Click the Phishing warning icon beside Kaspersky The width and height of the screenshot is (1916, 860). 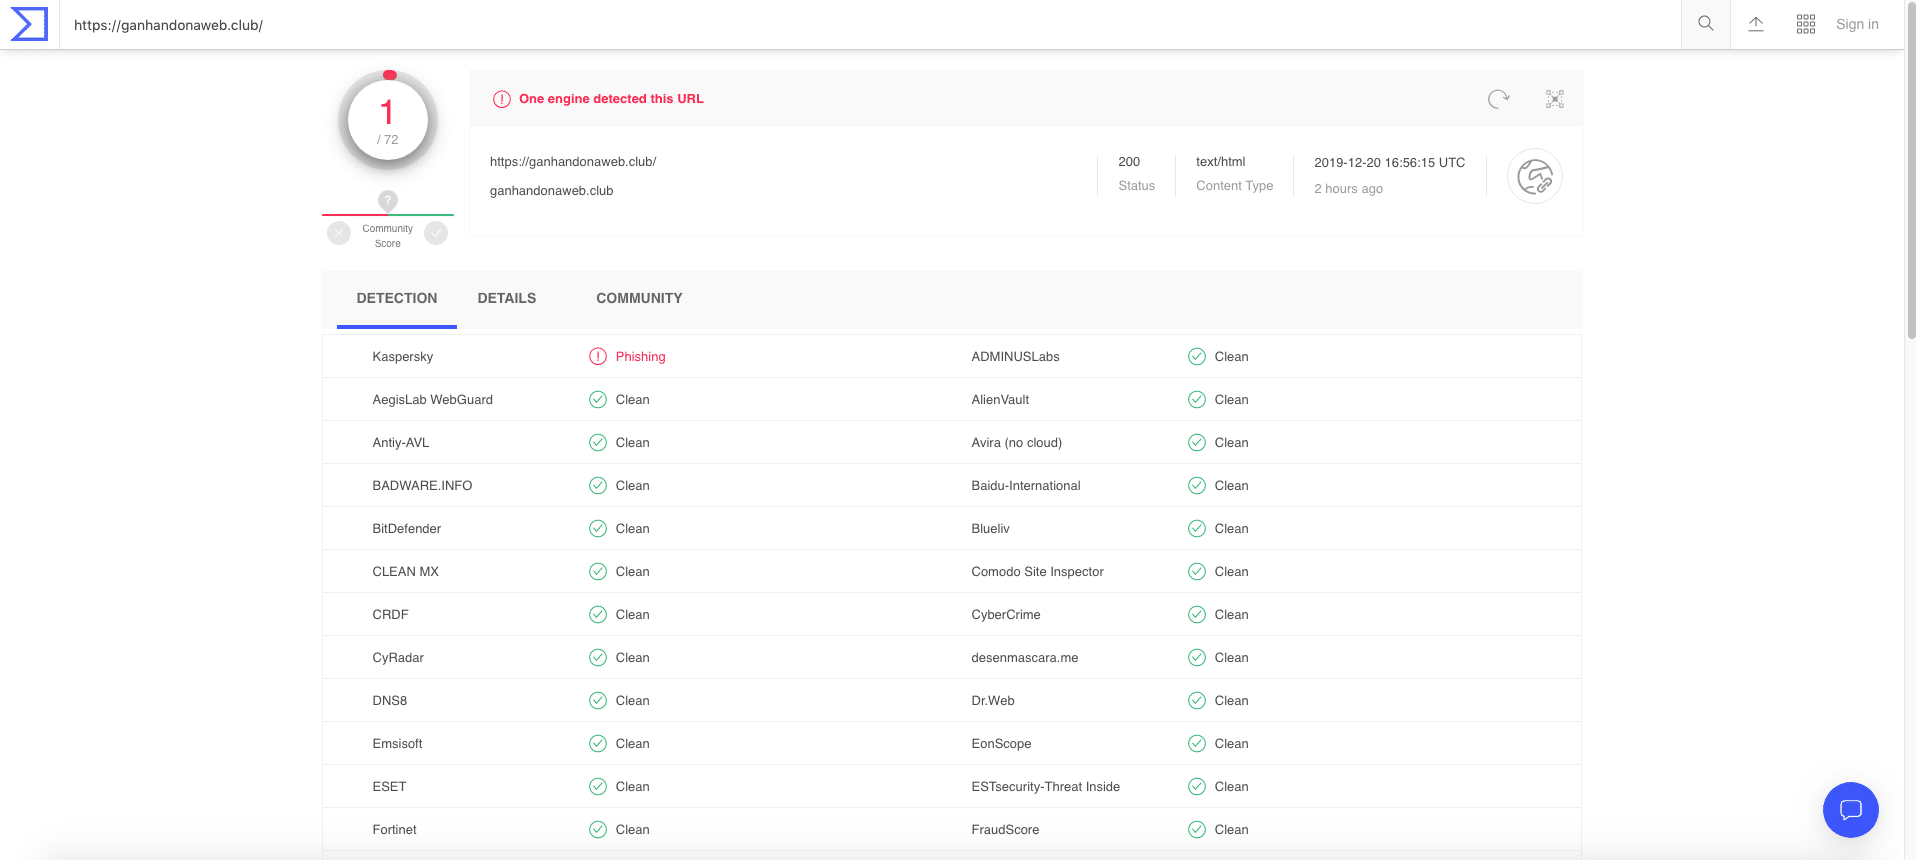pyautogui.click(x=598, y=357)
